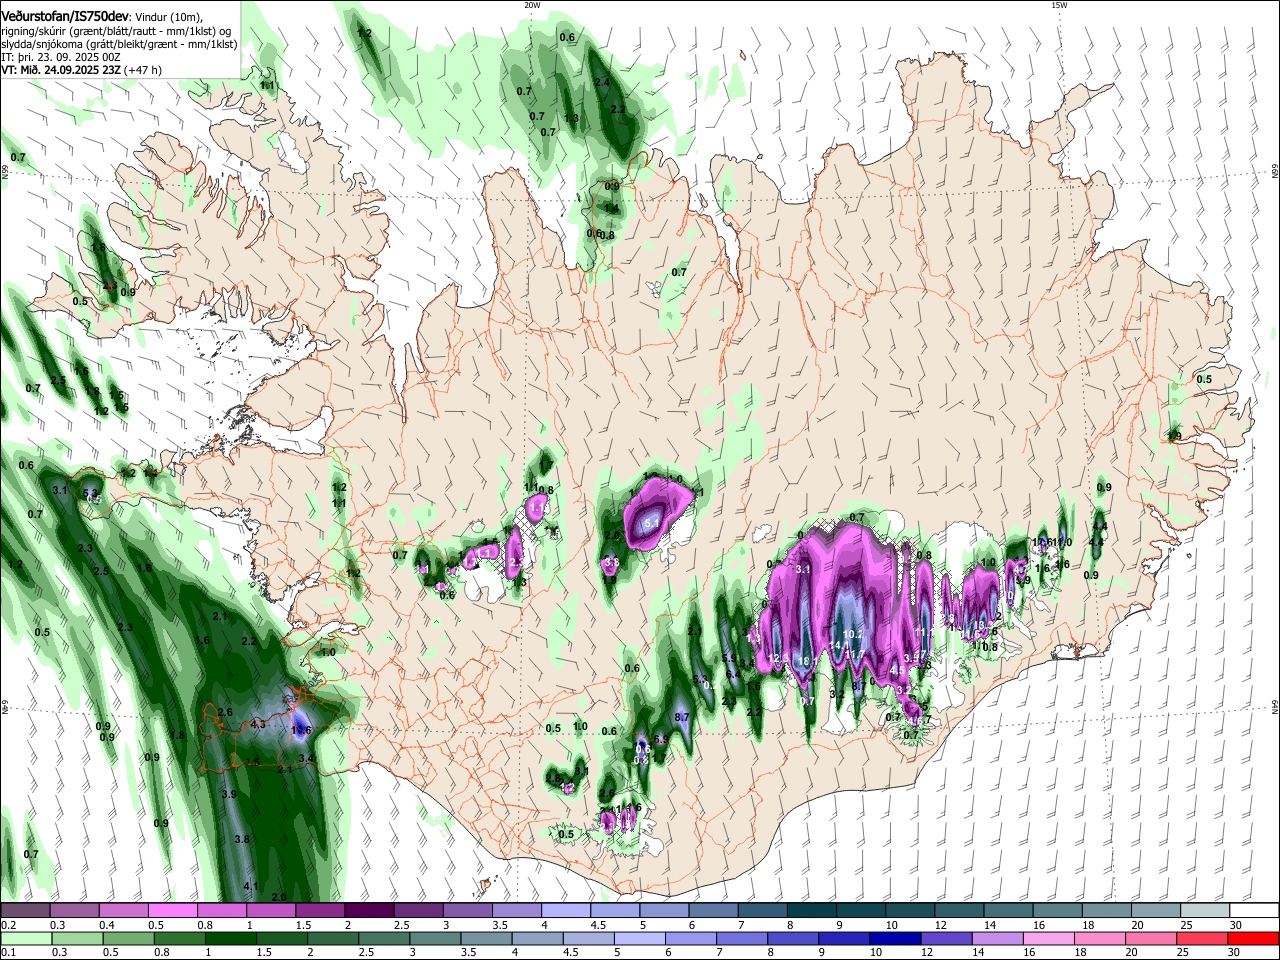Click the '10.2' value over Vatnajökull
This screenshot has height=960, width=1280.
coord(853,634)
